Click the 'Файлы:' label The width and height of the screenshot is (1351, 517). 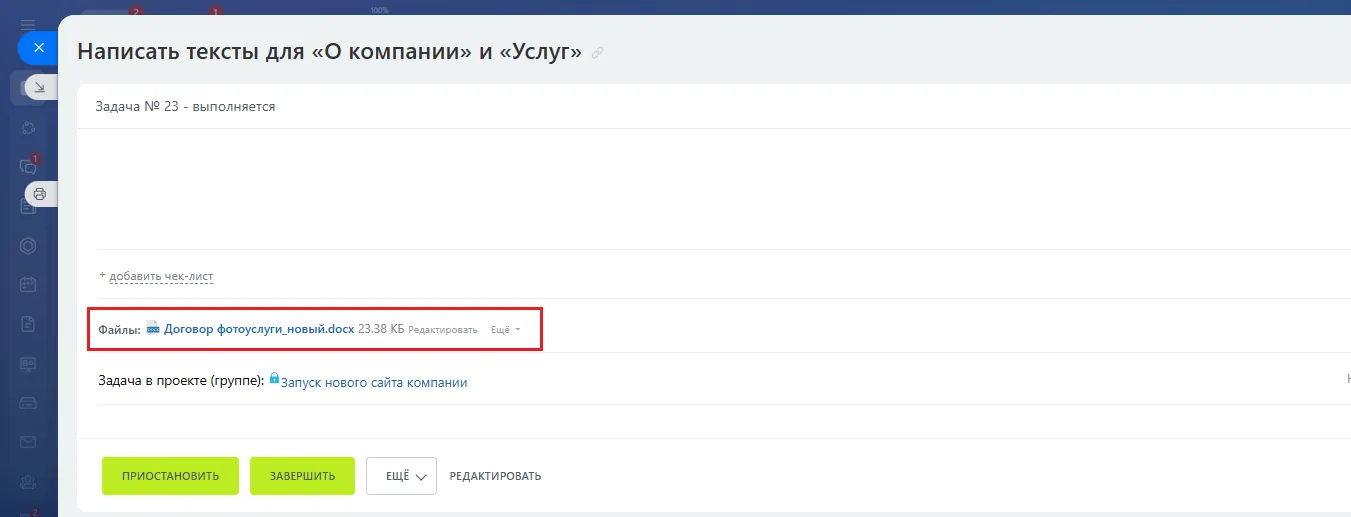120,329
